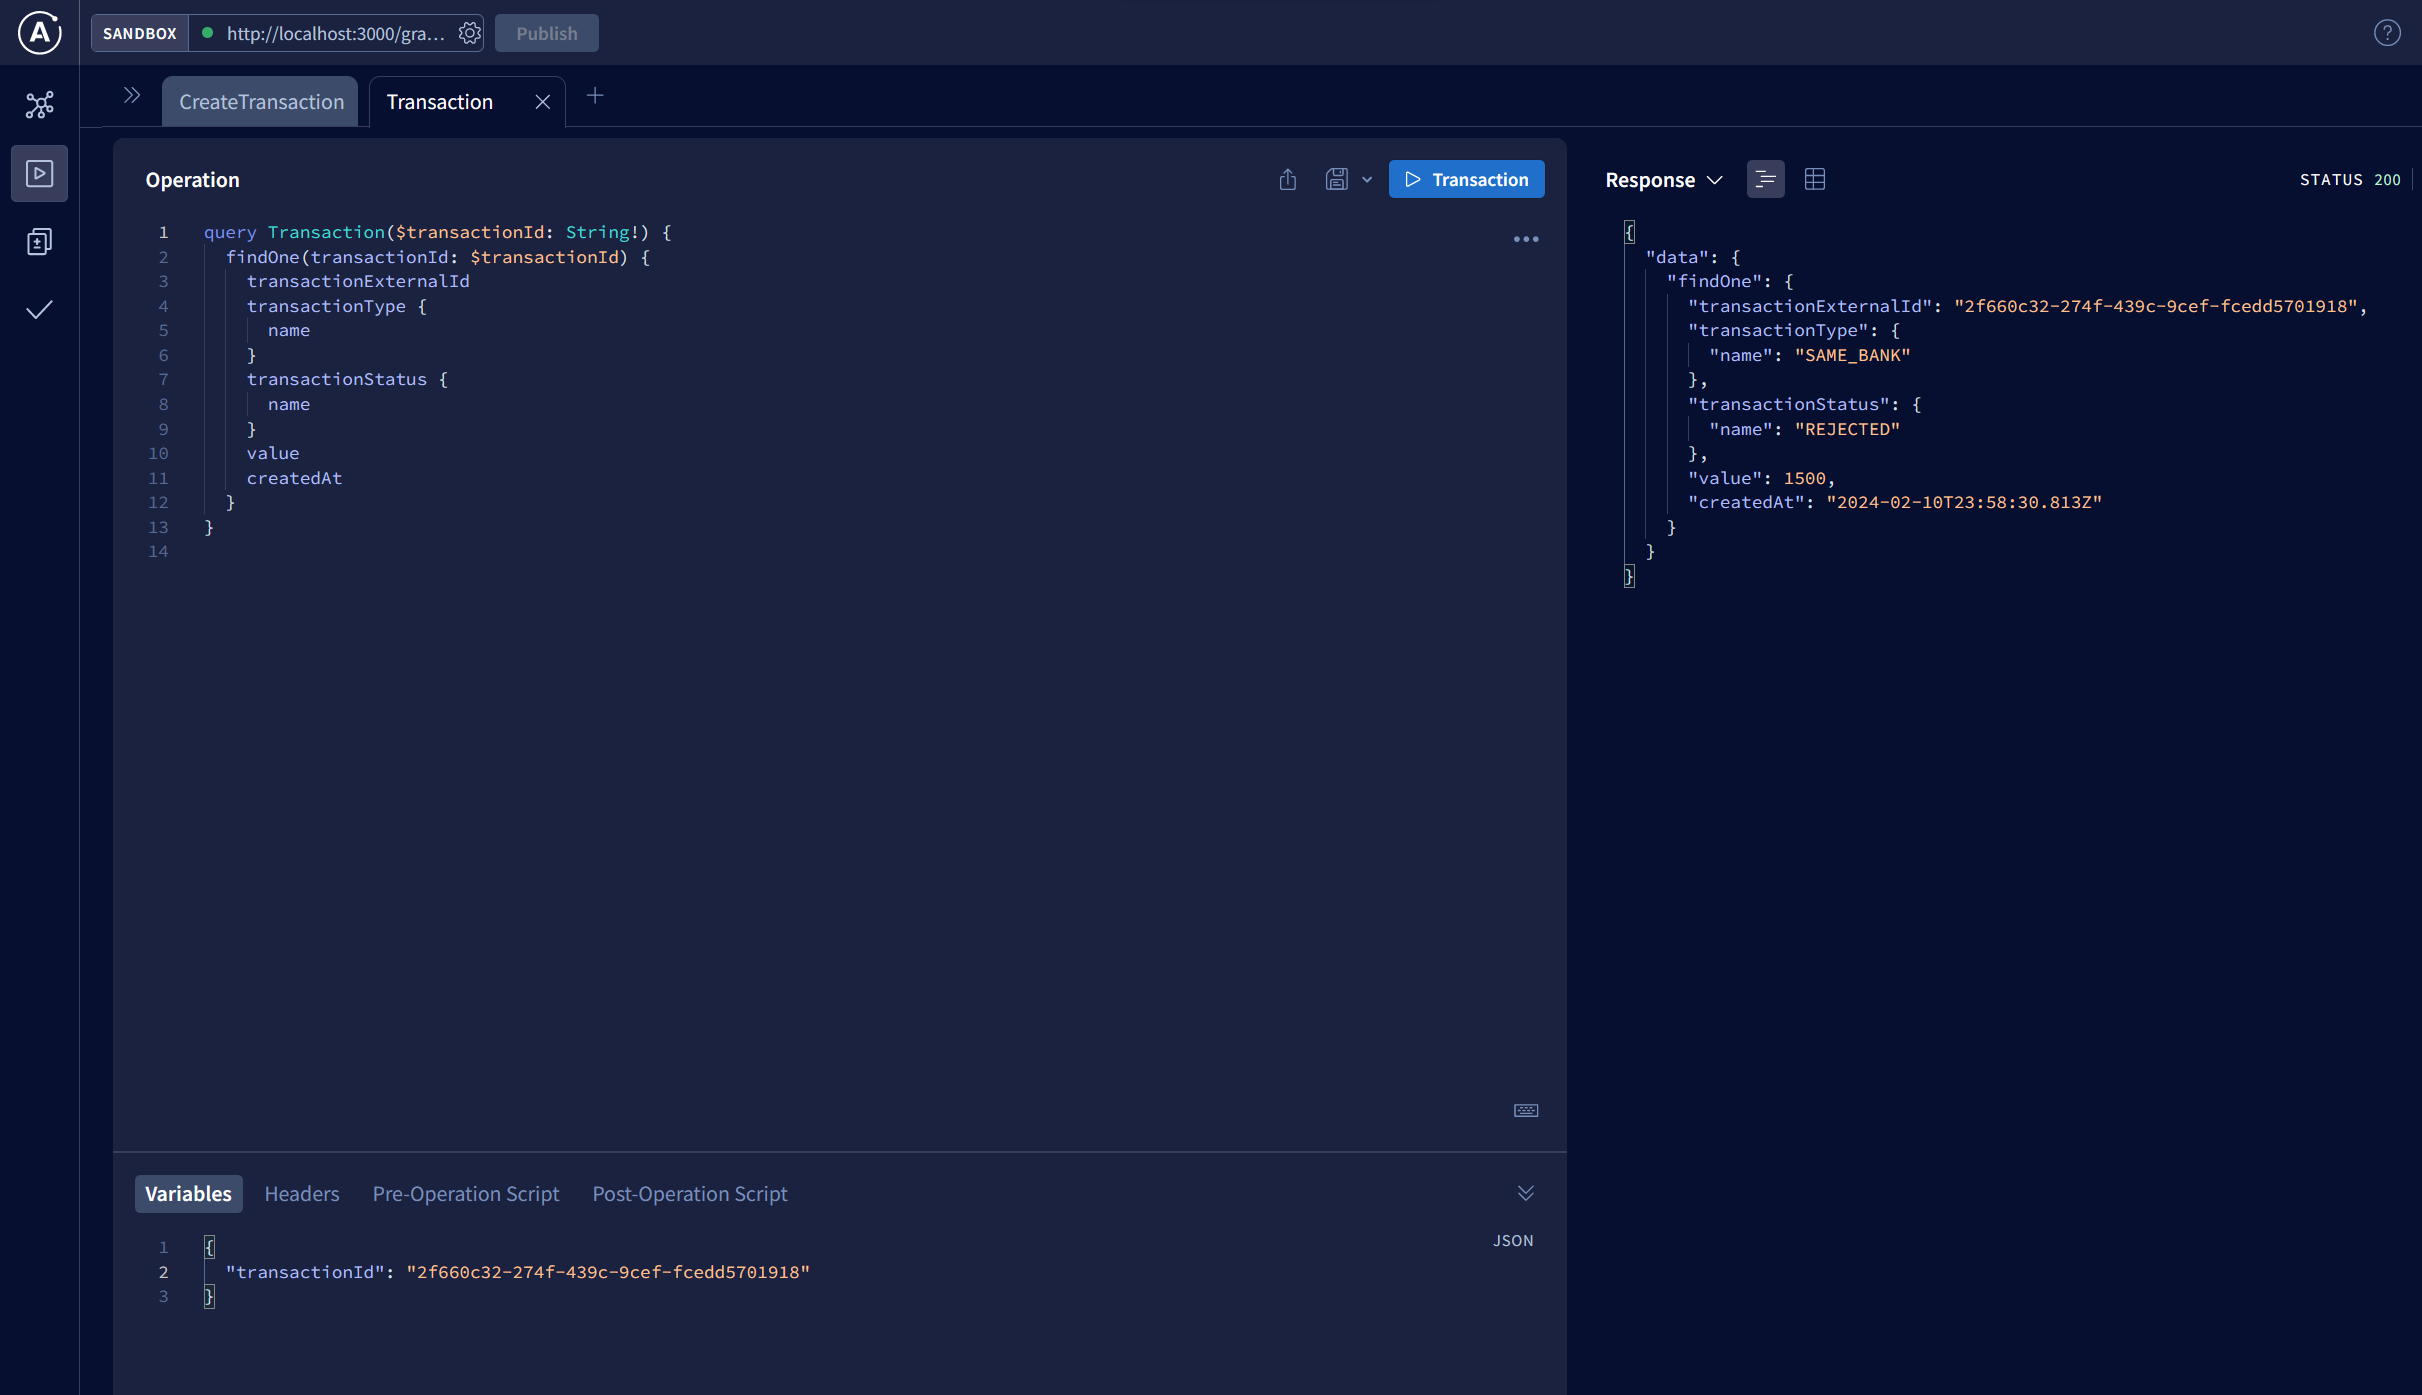Click the SANDBOX label

[x=140, y=33]
